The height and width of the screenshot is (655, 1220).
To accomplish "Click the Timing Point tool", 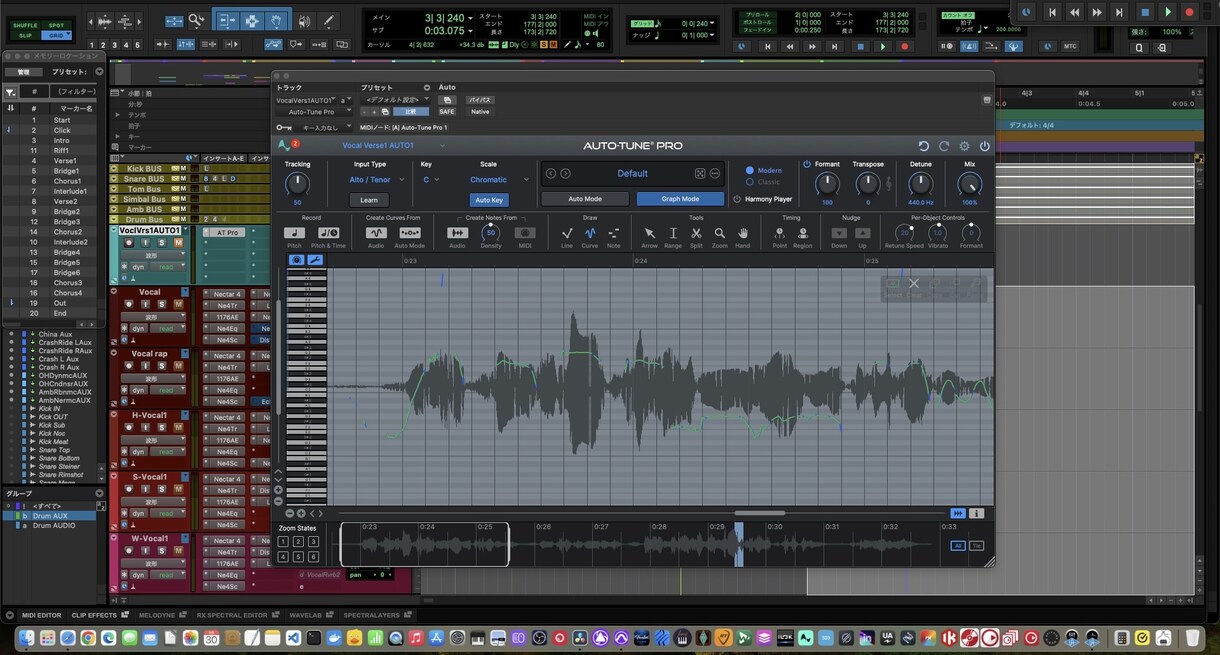I will pos(779,233).
